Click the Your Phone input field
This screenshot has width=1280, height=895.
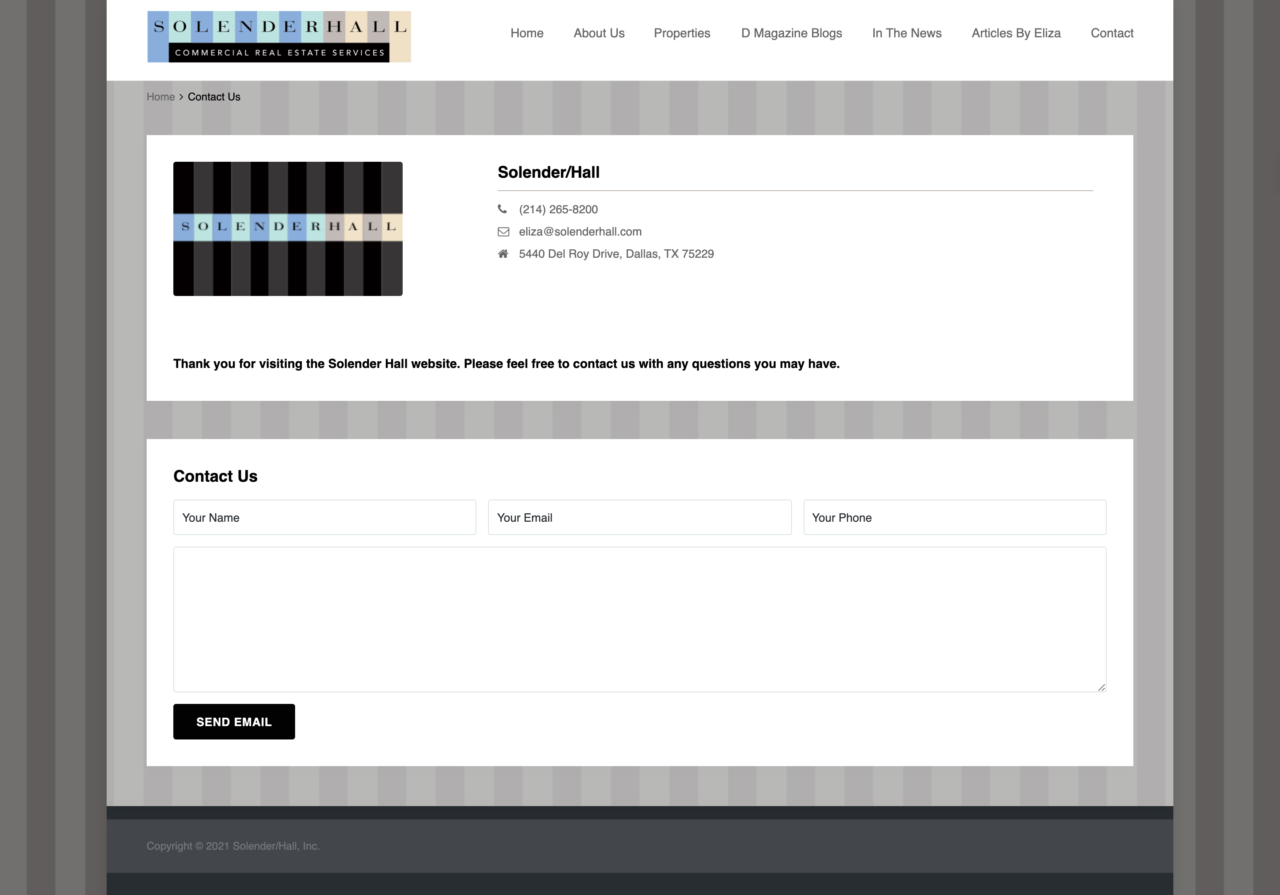coord(954,517)
